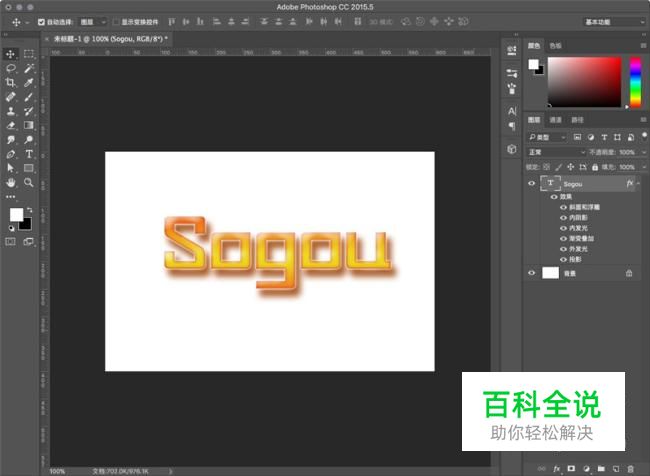650x476 pixels.
Task: Open the layer filter 类型 dropdown
Action: [546, 137]
